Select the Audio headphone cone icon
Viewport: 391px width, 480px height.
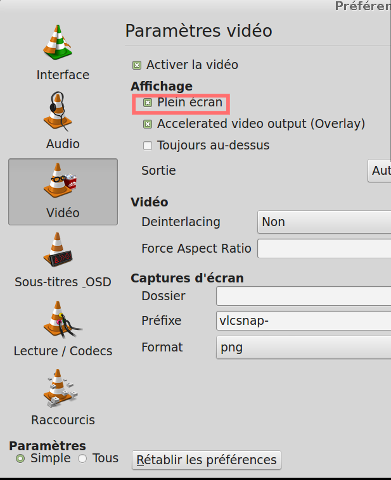58,111
